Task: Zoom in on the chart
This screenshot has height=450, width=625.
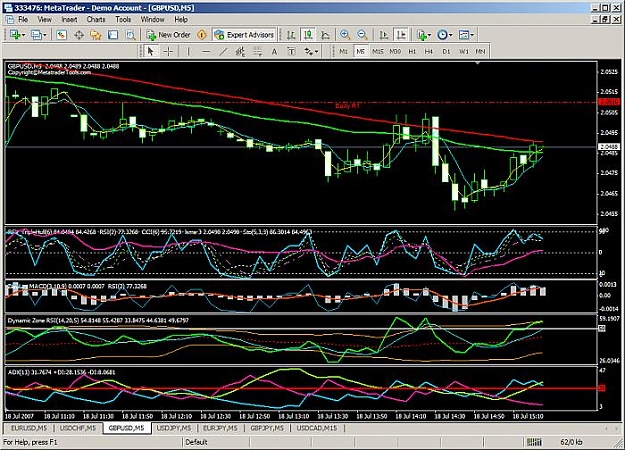Action: point(345,35)
